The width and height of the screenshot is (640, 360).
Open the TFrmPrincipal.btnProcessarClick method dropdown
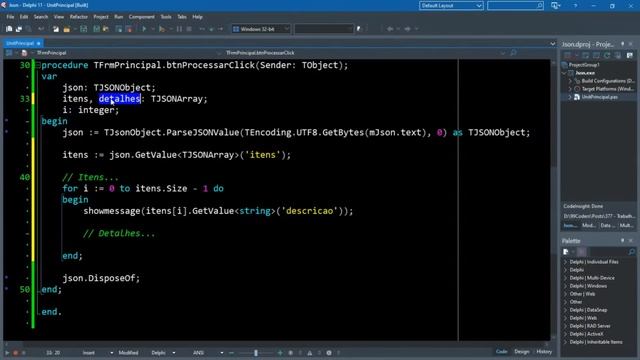point(503,53)
